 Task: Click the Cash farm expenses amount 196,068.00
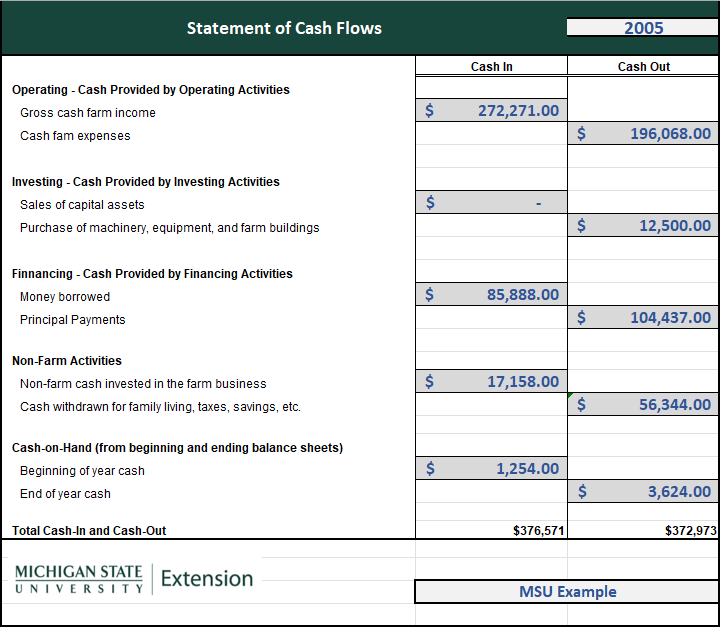[x=643, y=133]
